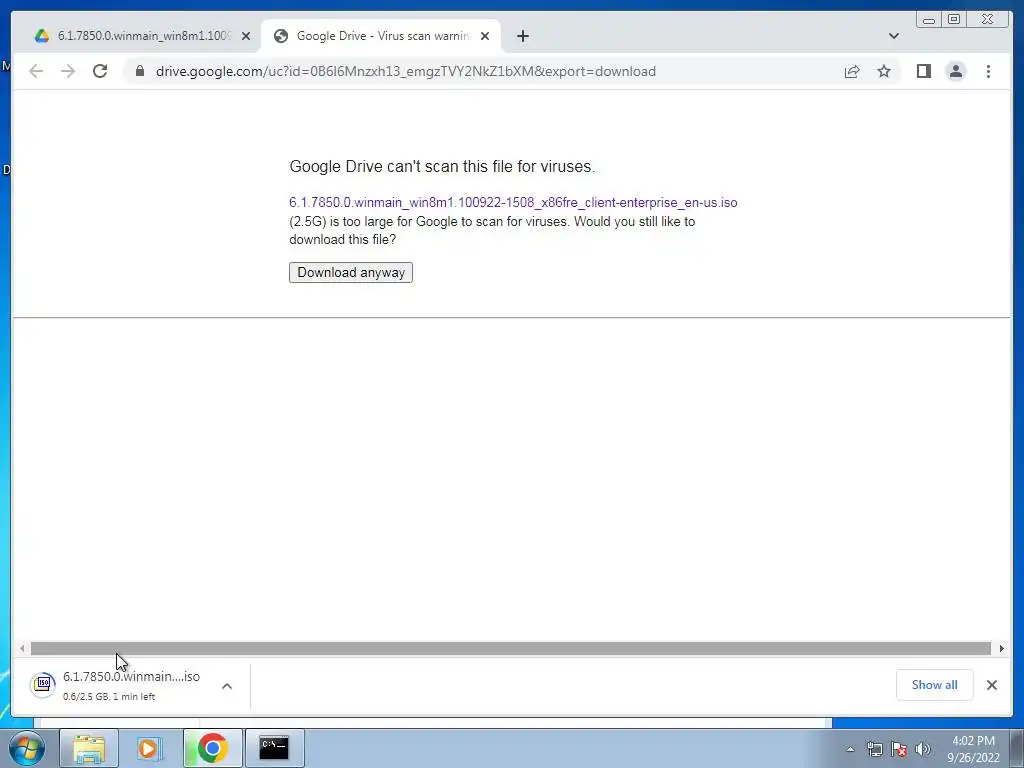Go back to previous page
The width and height of the screenshot is (1024, 768).
click(x=36, y=71)
